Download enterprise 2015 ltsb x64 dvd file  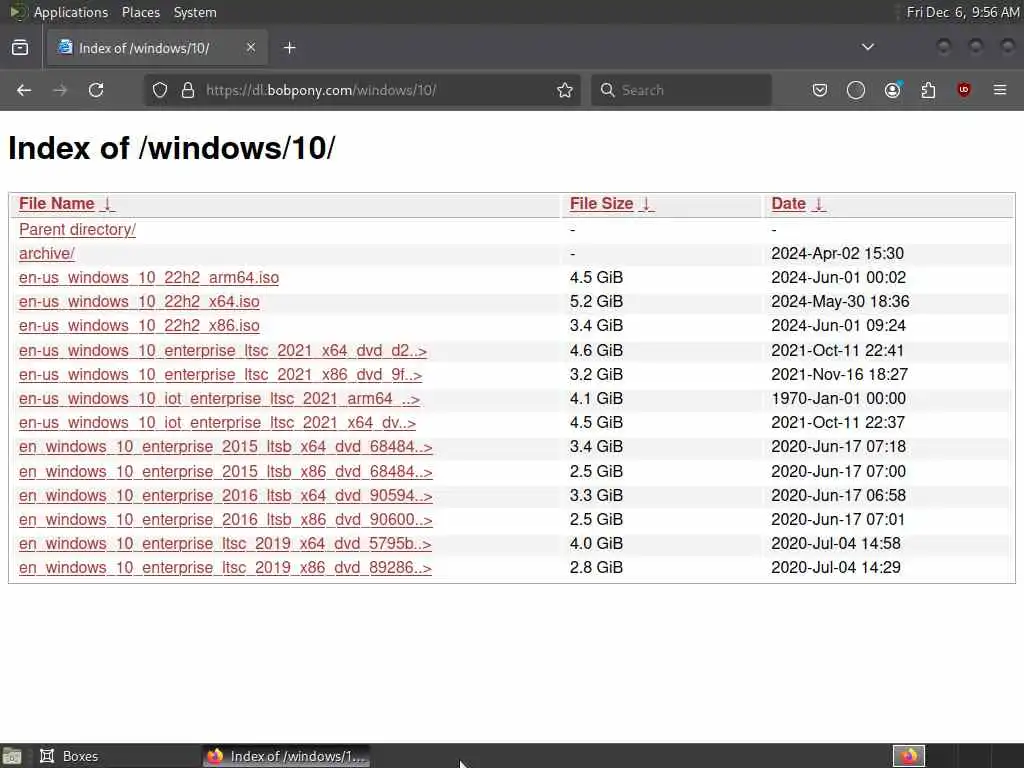[226, 447]
